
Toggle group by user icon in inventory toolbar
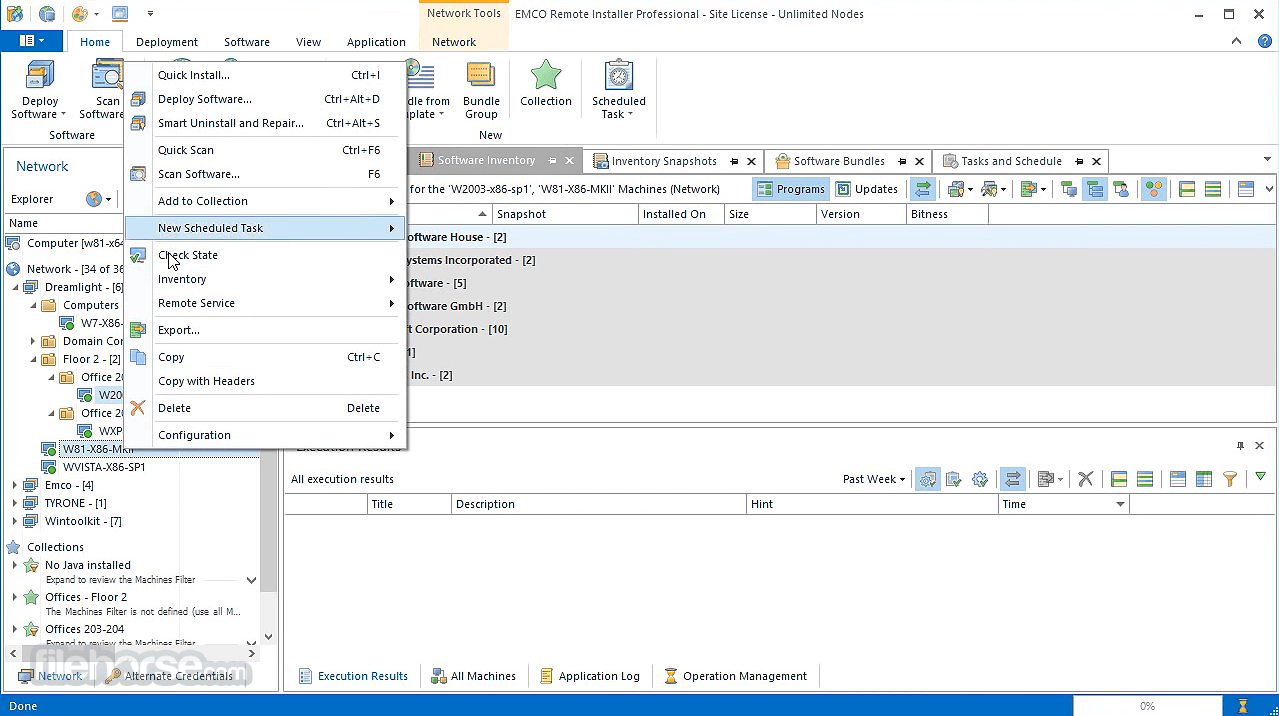[x=1120, y=189]
